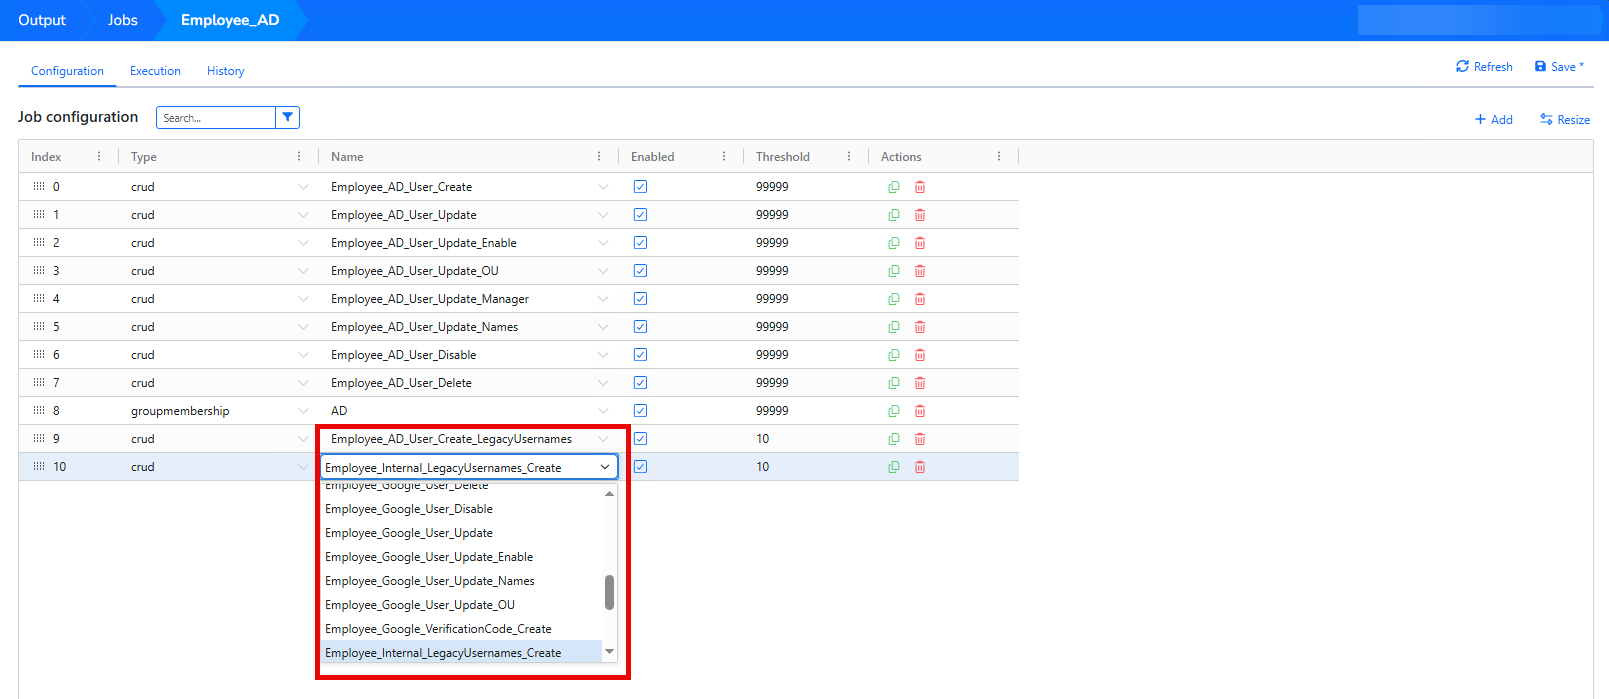1609x699 pixels.
Task: Delete the Employee_AD_User_Disable row
Action: pos(920,355)
